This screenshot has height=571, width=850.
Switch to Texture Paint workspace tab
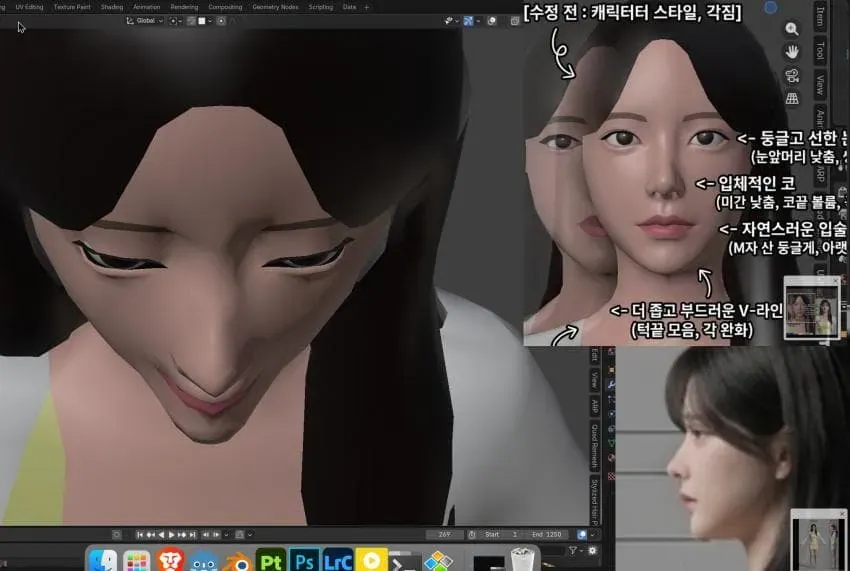pos(72,7)
